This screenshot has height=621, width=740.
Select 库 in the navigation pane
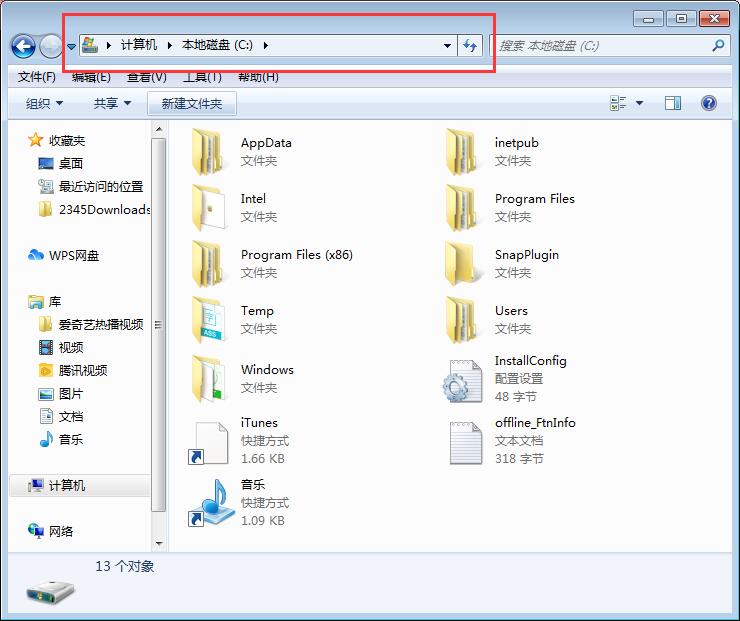55,302
